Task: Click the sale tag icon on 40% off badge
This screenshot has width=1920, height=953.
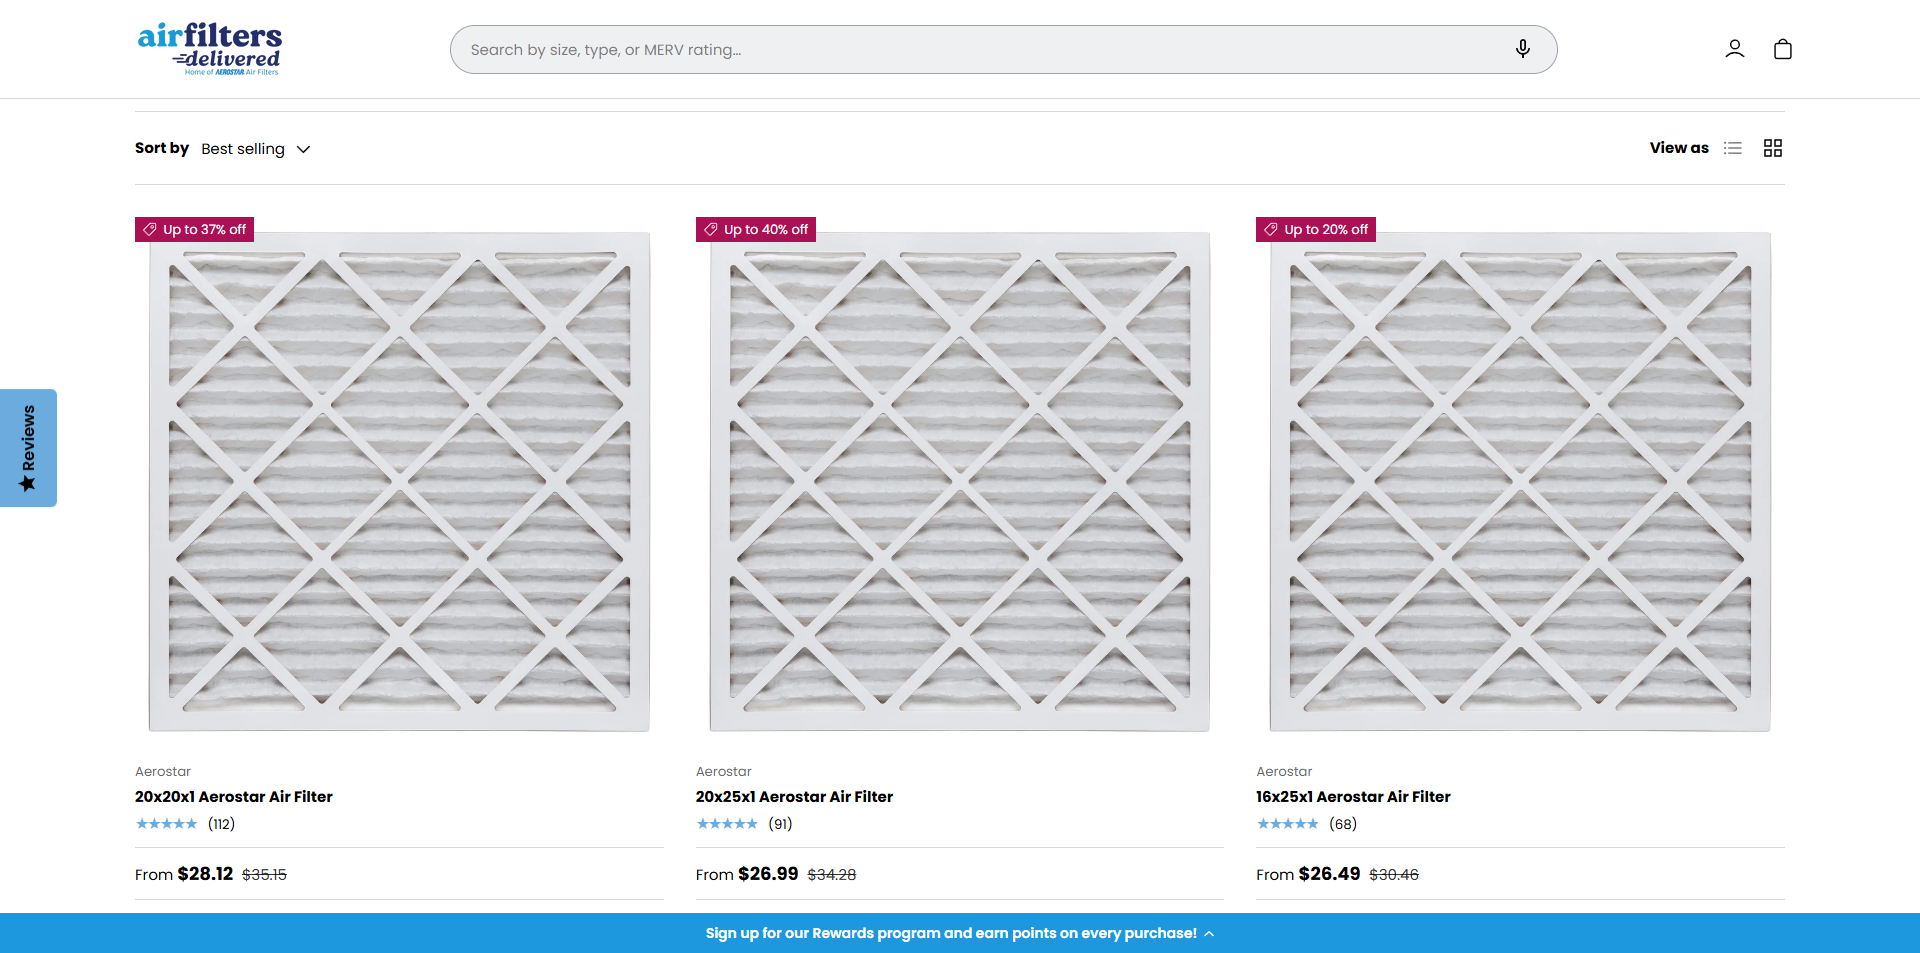Action: click(x=711, y=229)
